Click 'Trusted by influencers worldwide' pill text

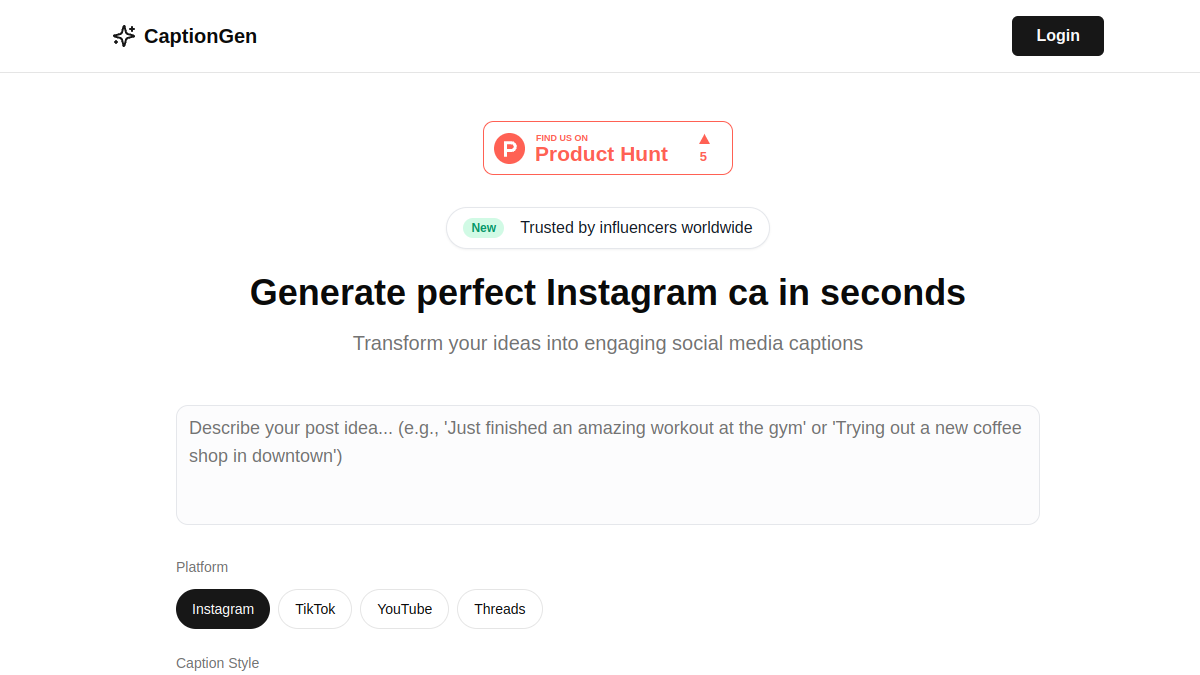point(636,228)
